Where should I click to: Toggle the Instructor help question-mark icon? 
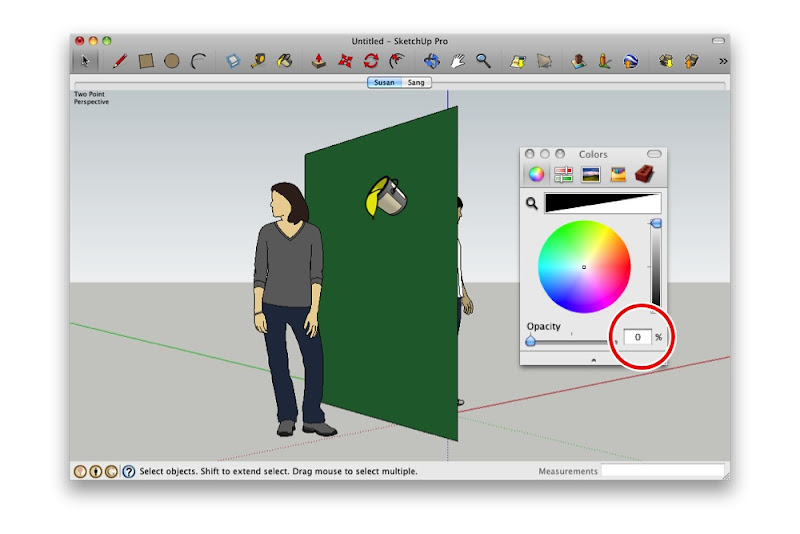pos(129,472)
